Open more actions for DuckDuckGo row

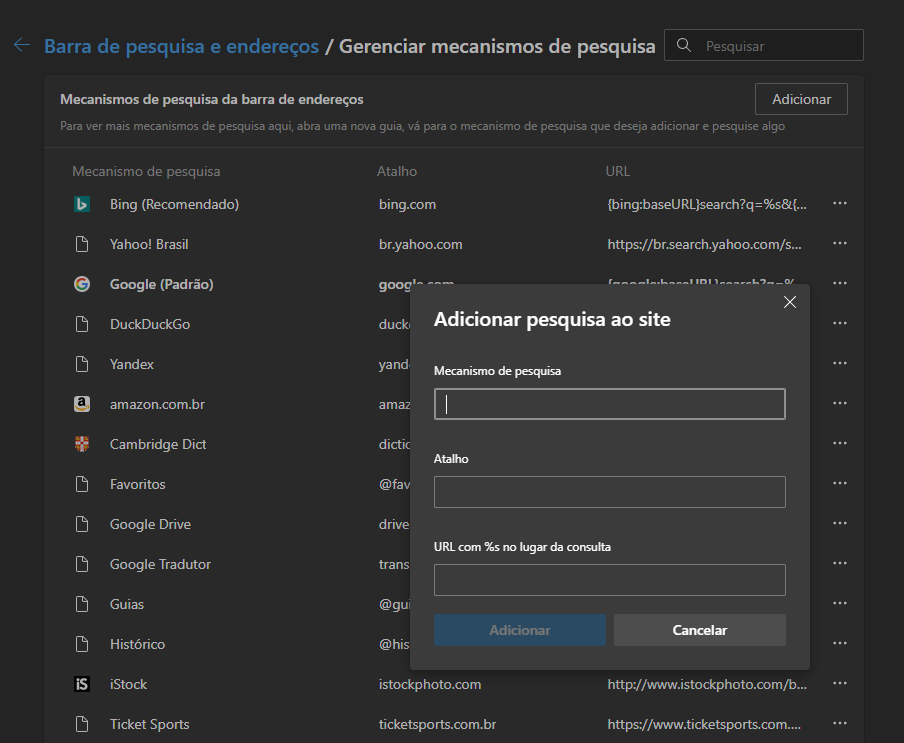[840, 323]
